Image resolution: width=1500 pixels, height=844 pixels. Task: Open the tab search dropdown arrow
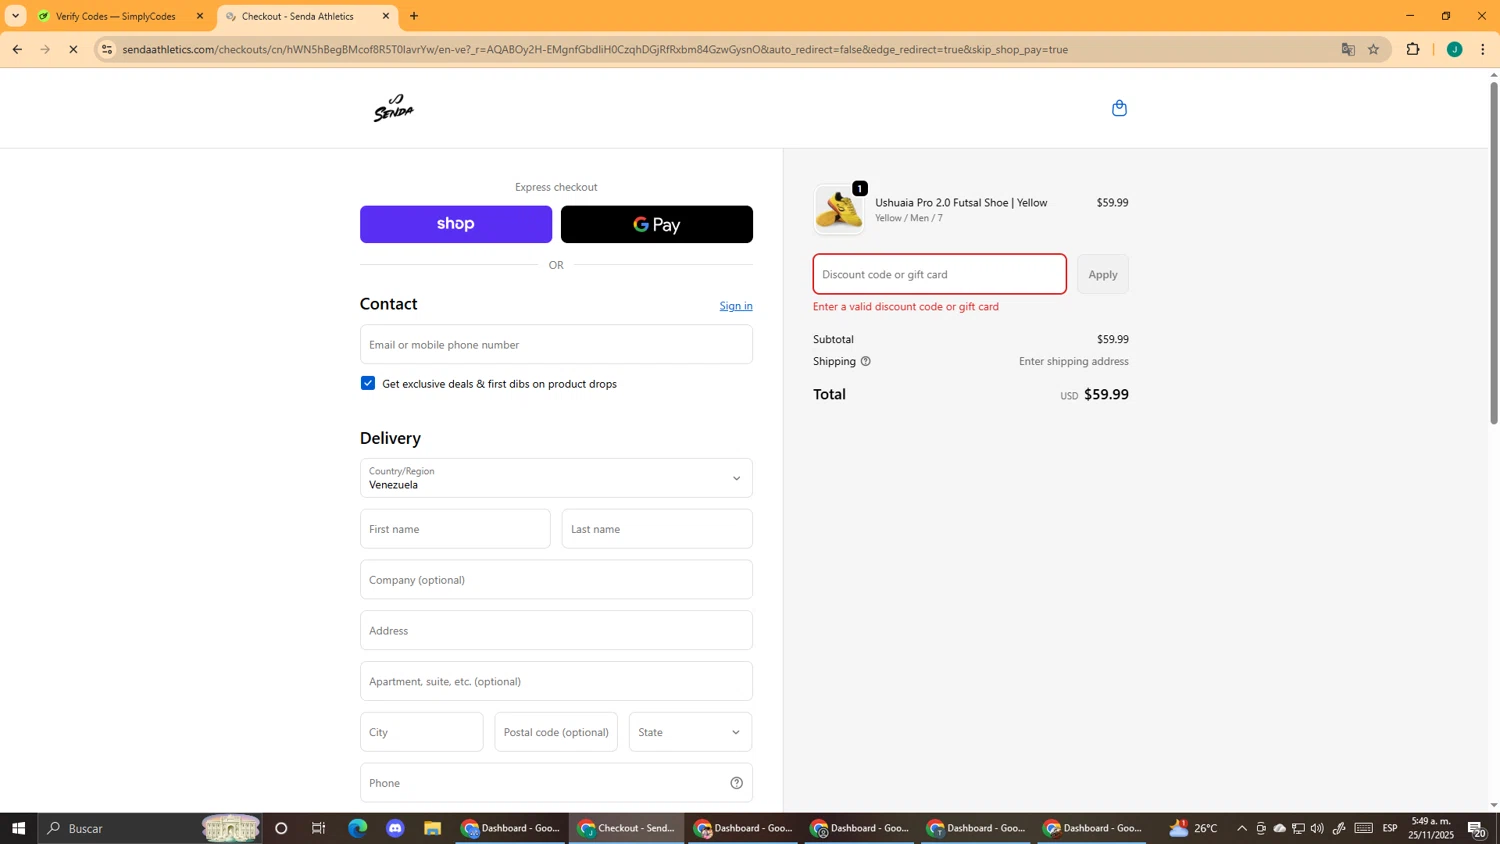15,16
